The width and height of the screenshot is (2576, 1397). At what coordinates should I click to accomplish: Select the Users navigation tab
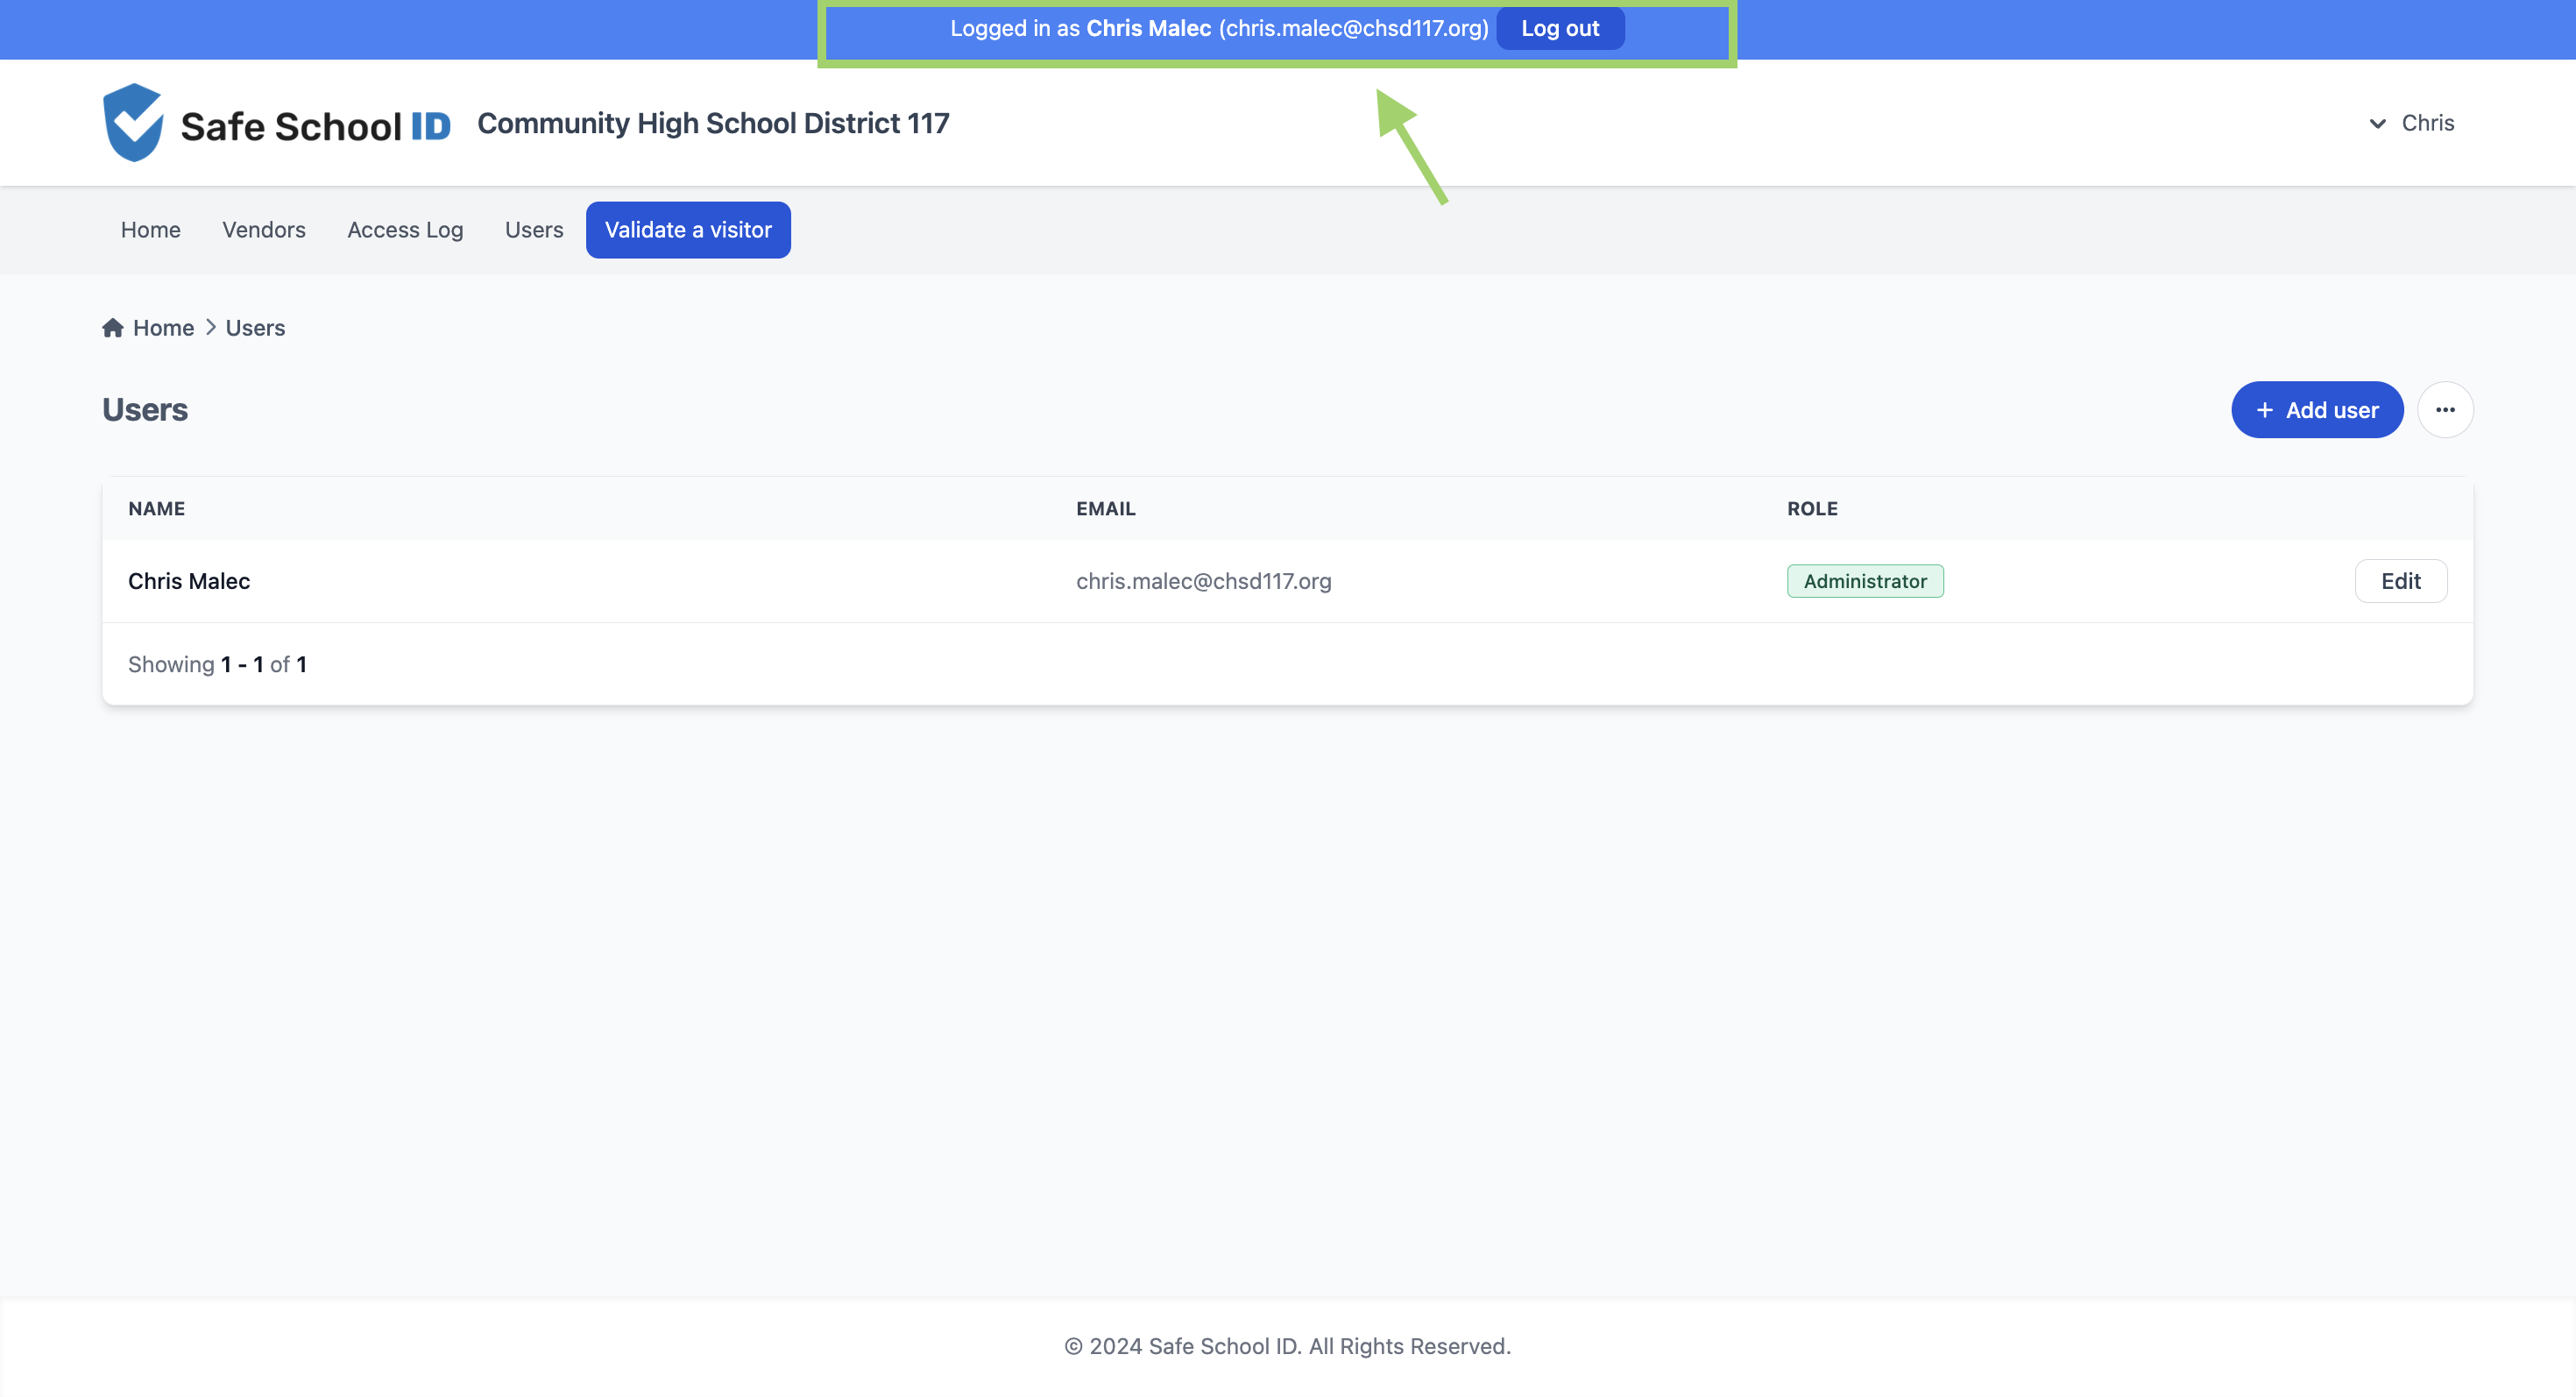pyautogui.click(x=534, y=230)
